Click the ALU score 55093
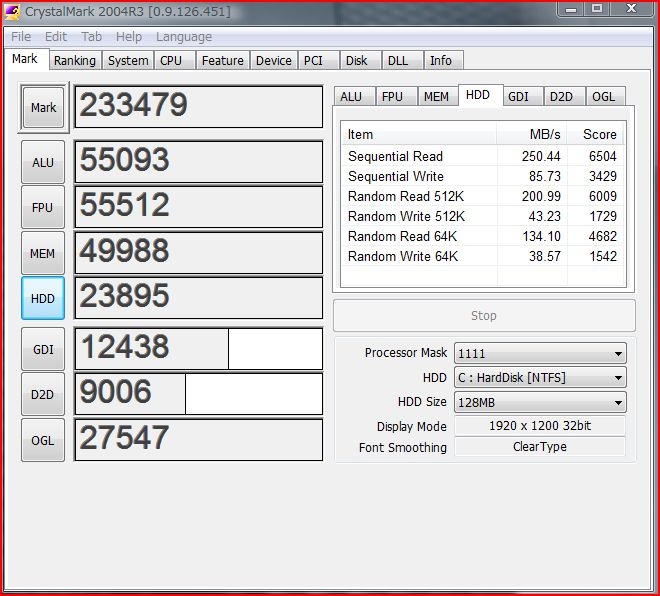This screenshot has width=660, height=596. coord(199,162)
